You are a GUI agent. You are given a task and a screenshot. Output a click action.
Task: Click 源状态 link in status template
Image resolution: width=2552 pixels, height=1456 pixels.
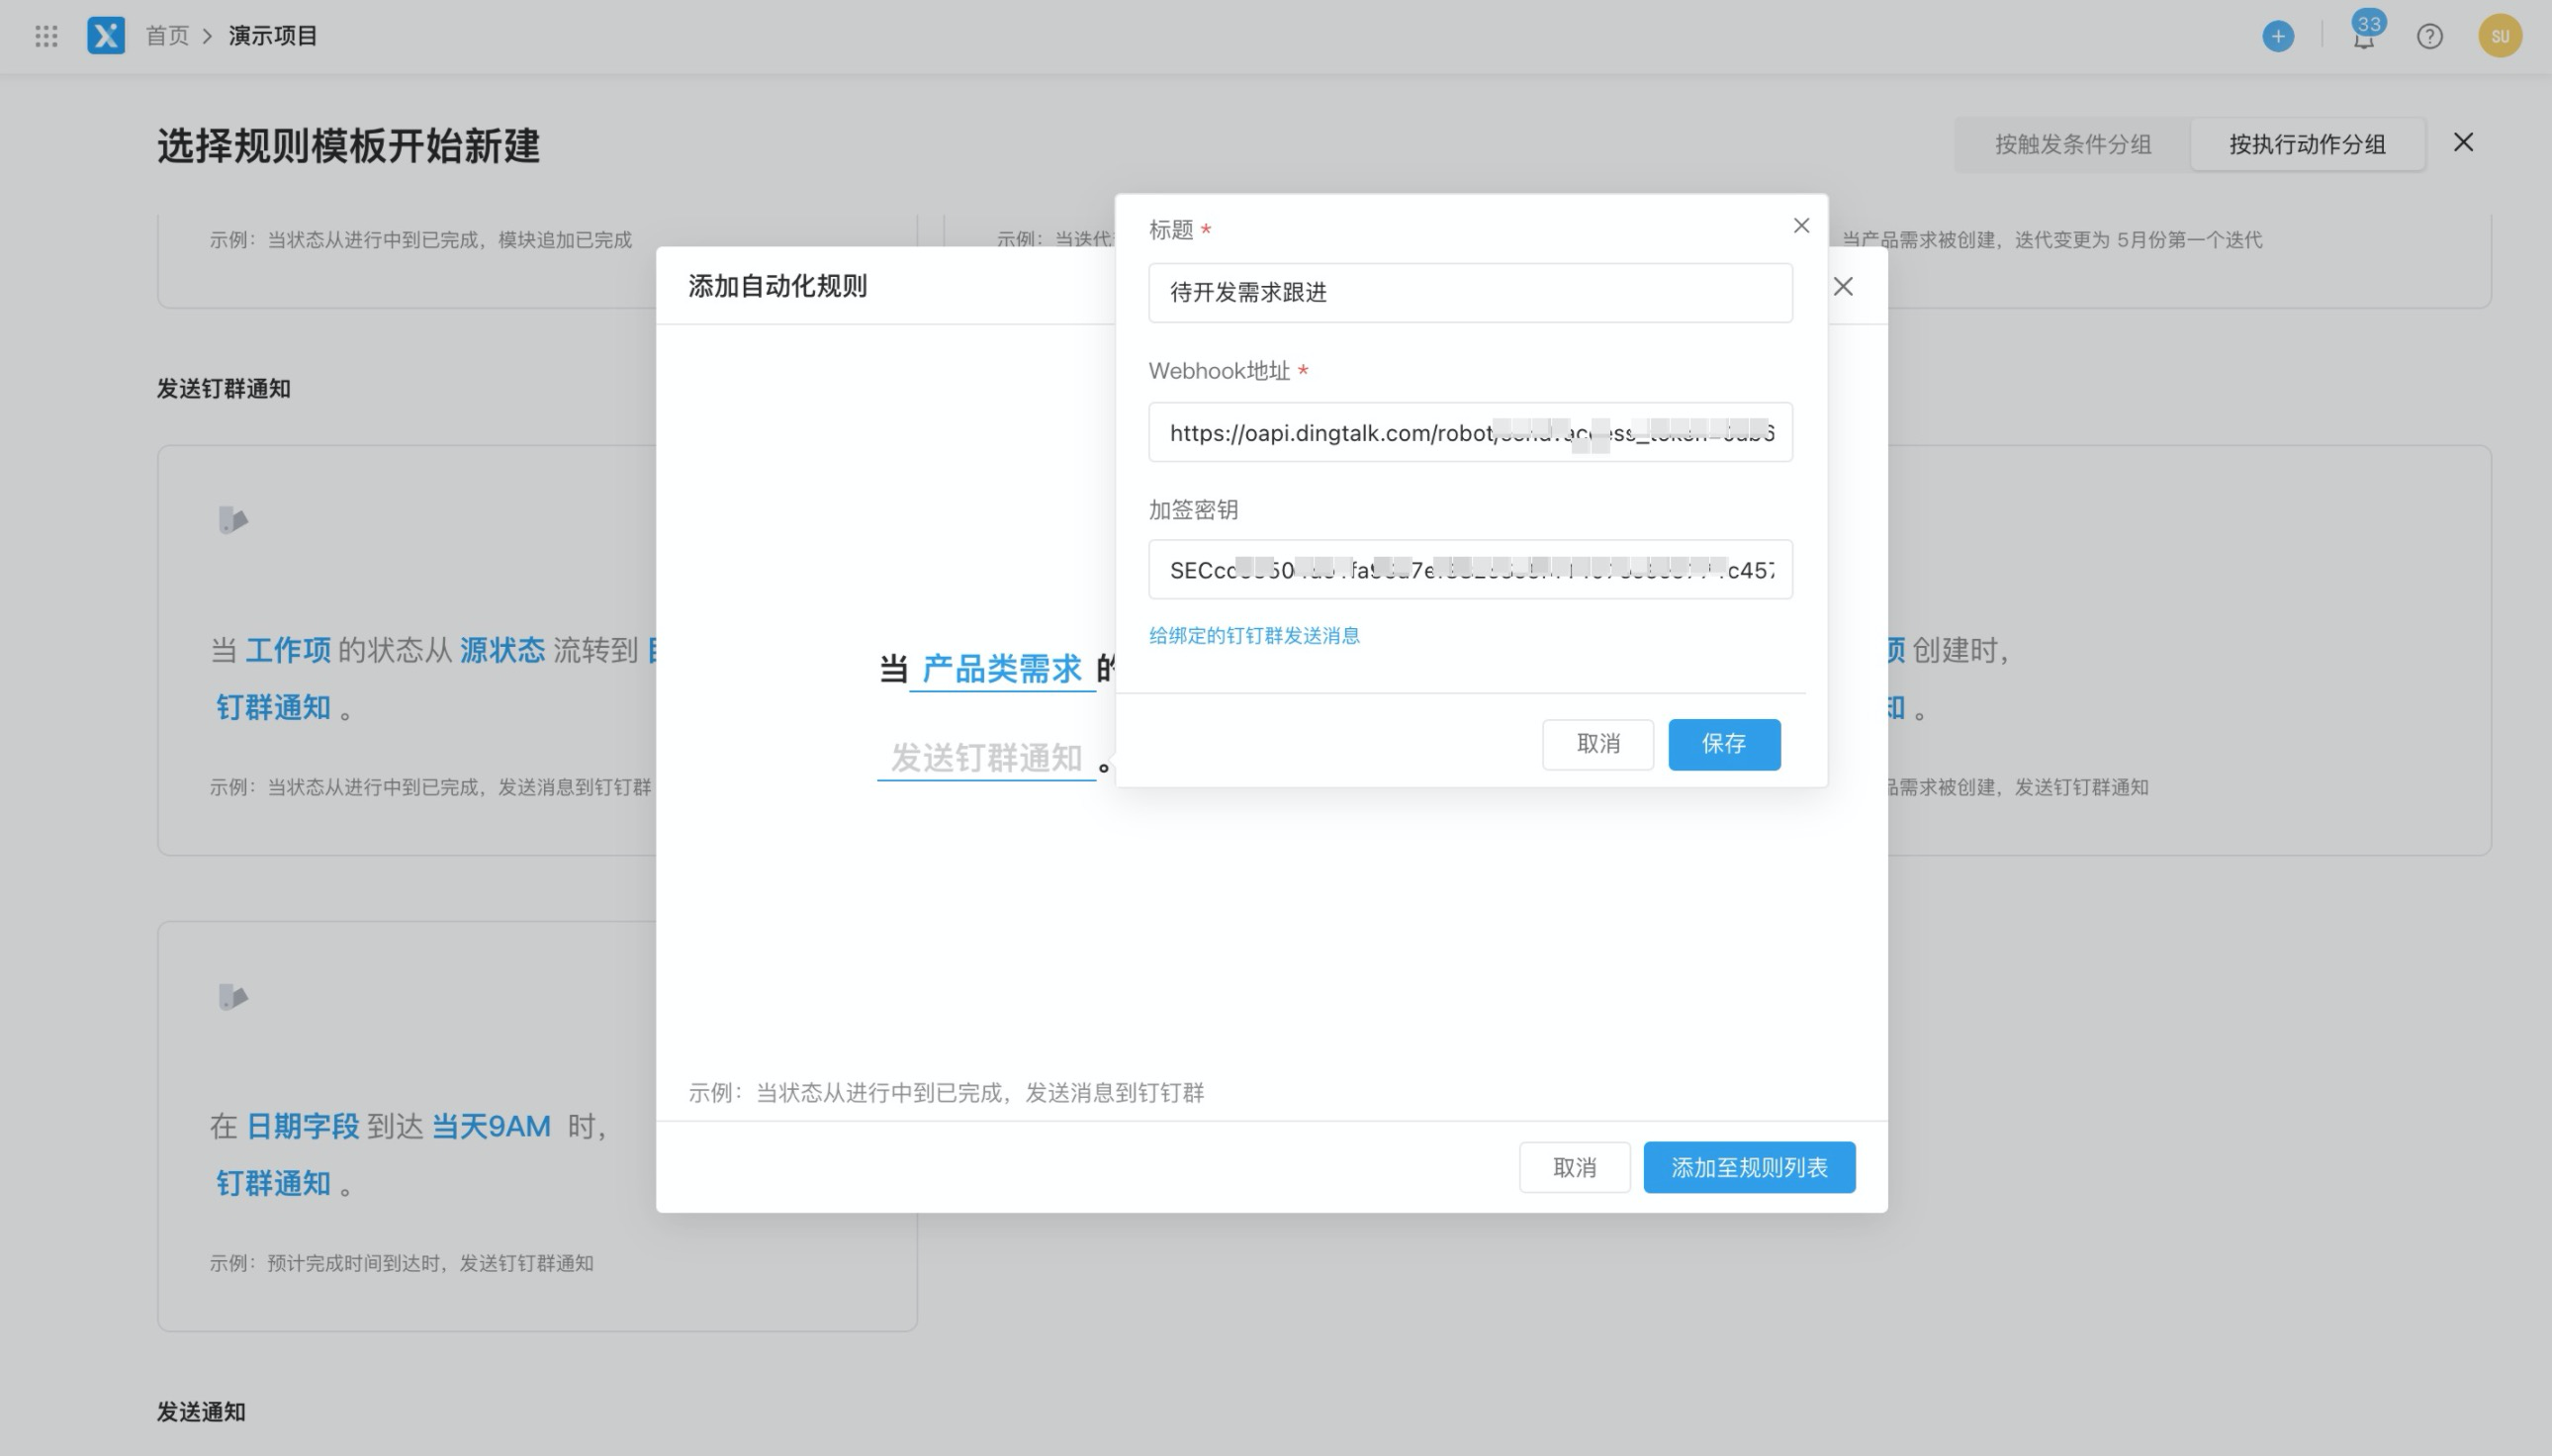tap(502, 650)
